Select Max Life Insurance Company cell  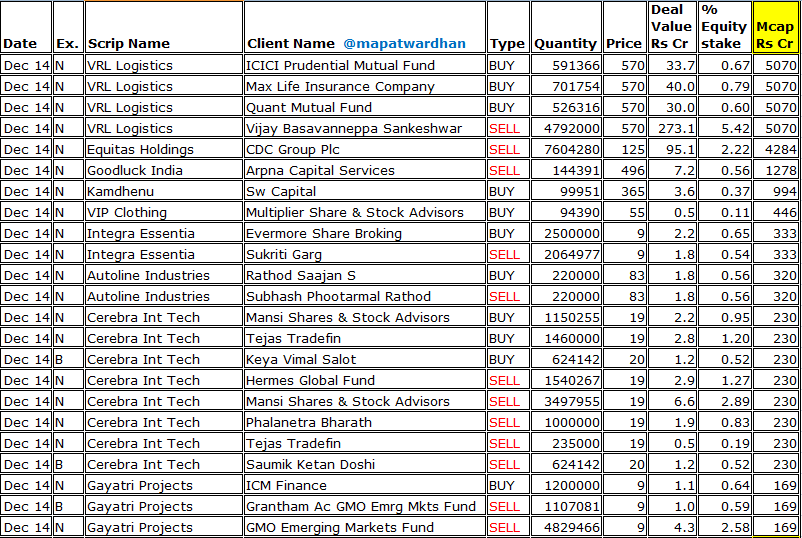pyautogui.click(x=365, y=86)
